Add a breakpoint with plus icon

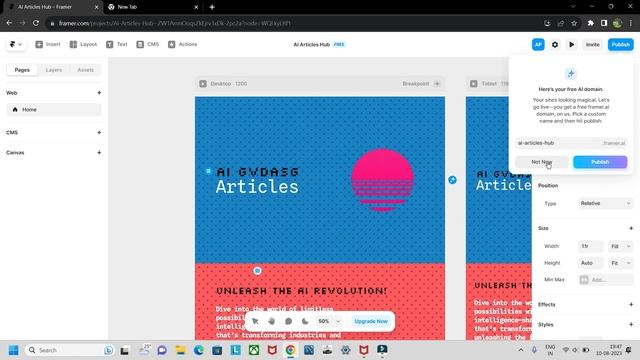pyautogui.click(x=437, y=84)
